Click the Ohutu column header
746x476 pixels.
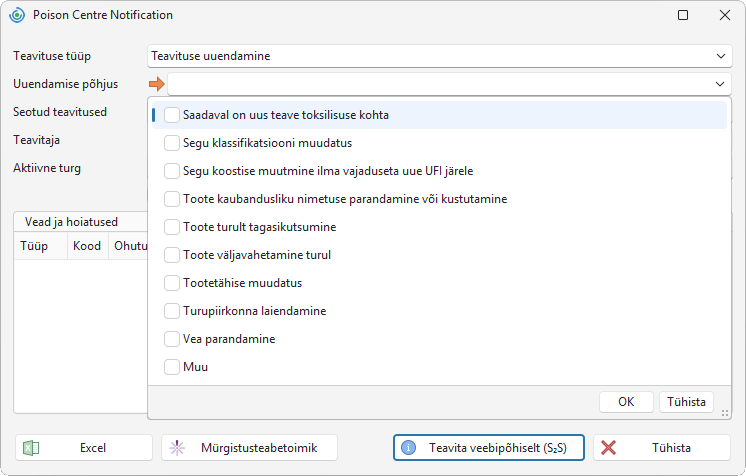click(x=128, y=246)
